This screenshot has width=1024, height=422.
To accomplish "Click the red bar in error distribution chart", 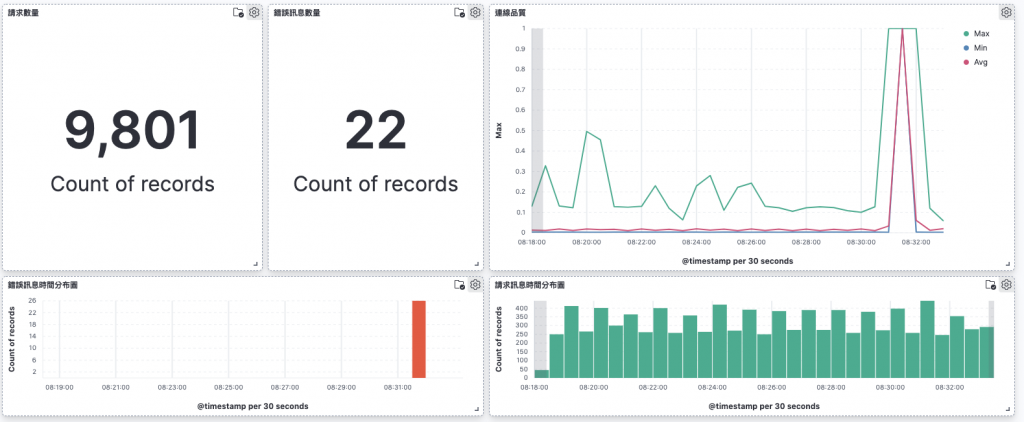I will (419, 339).
